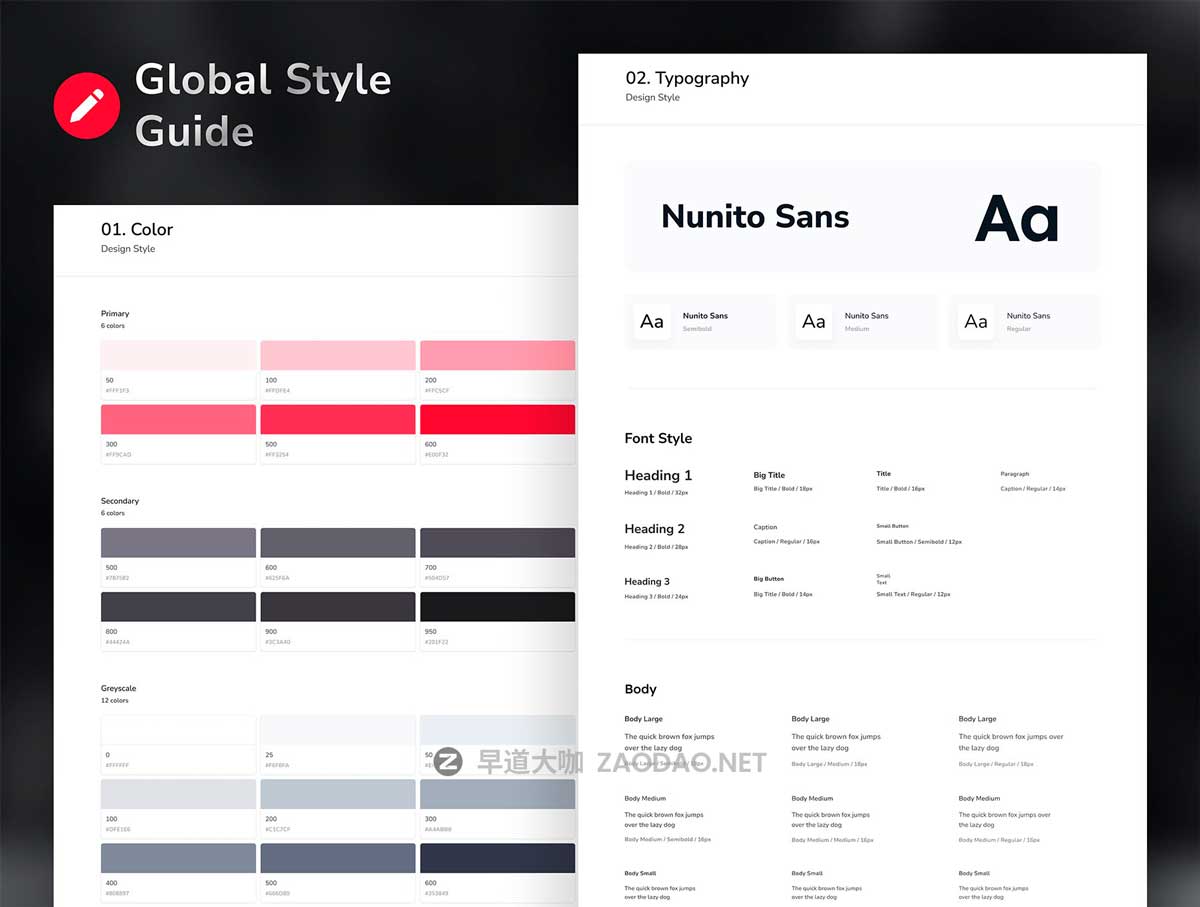Pick the Primary 200 pink swatch

tap(497, 355)
